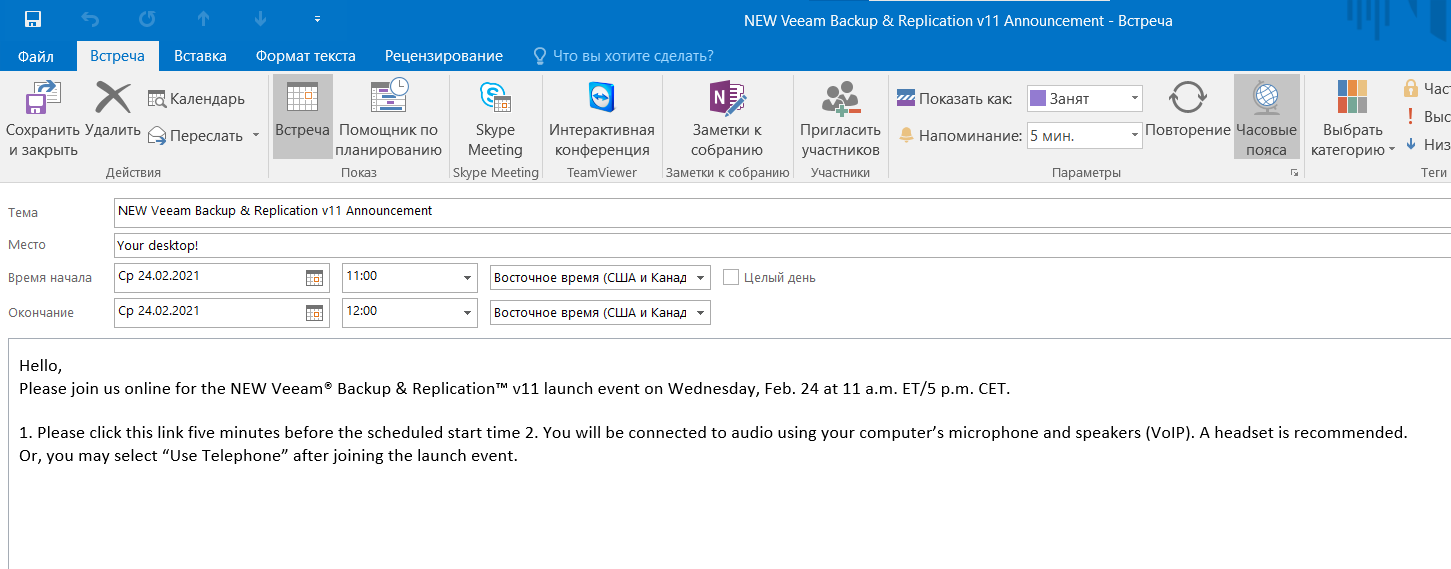The width and height of the screenshot is (1451, 569).
Task: Open the Customize Quick Access Toolbar dropdown
Action: point(317,19)
